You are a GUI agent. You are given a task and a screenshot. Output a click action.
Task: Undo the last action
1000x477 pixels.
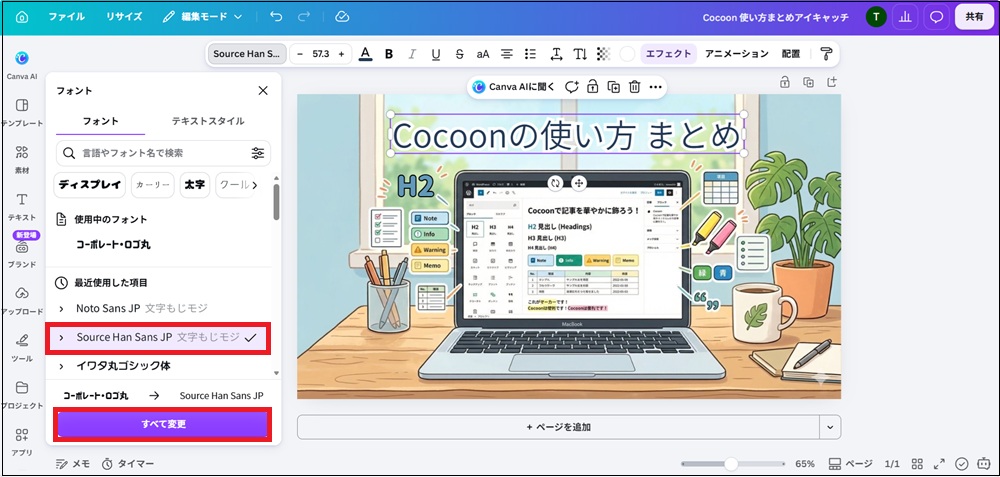point(276,17)
